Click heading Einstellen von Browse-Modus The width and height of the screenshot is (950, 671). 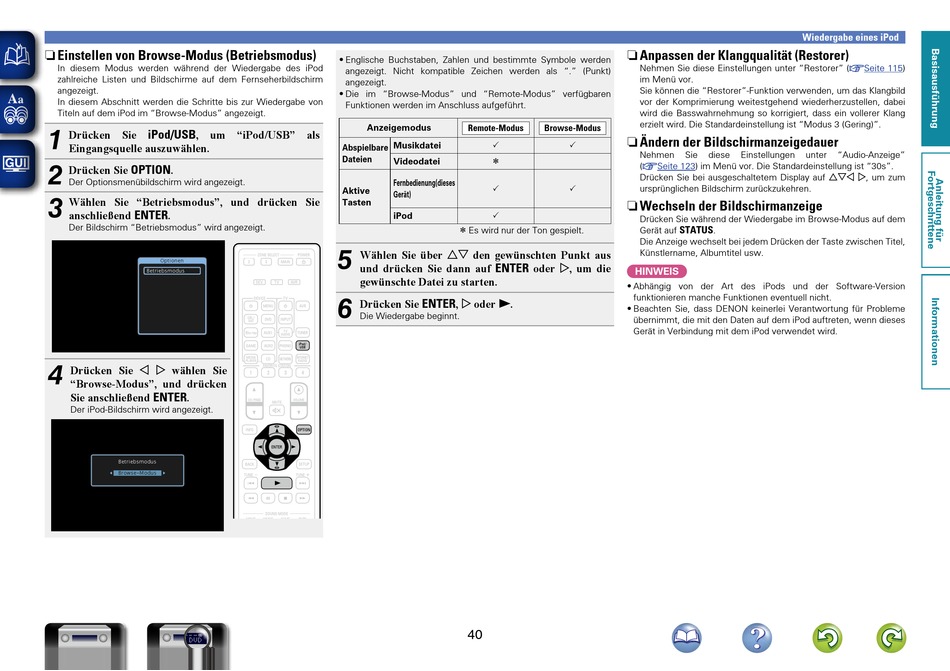pos(187,55)
